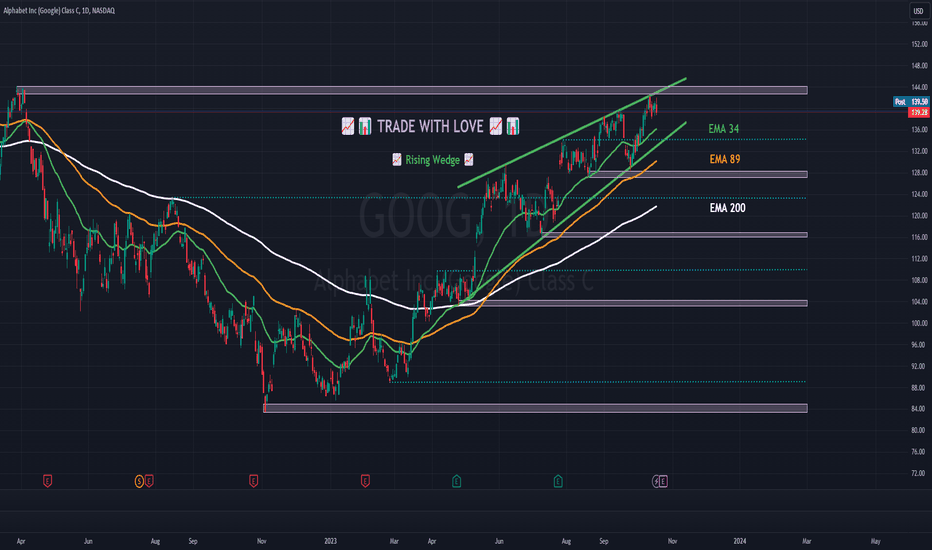The width and height of the screenshot is (932, 550).
Task: Select the support zone rectangle near 84.00
Action: pos(536,408)
